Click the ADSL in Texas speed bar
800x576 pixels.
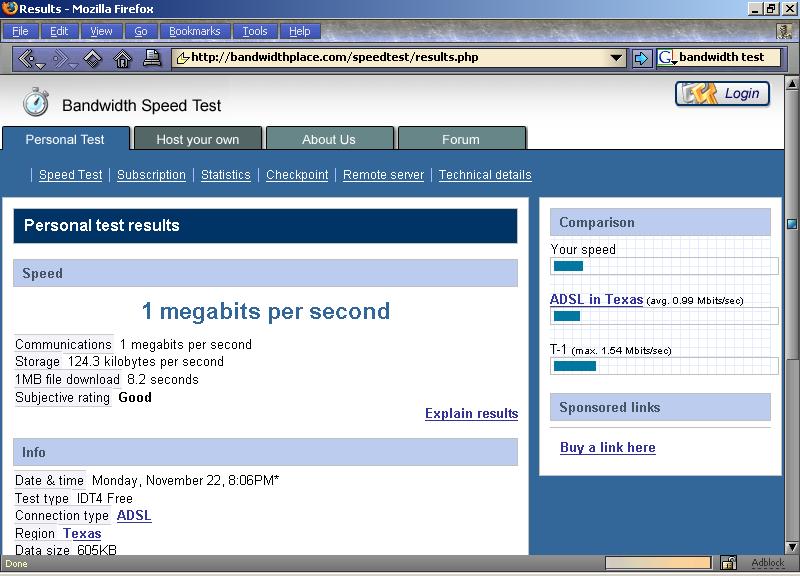664,316
